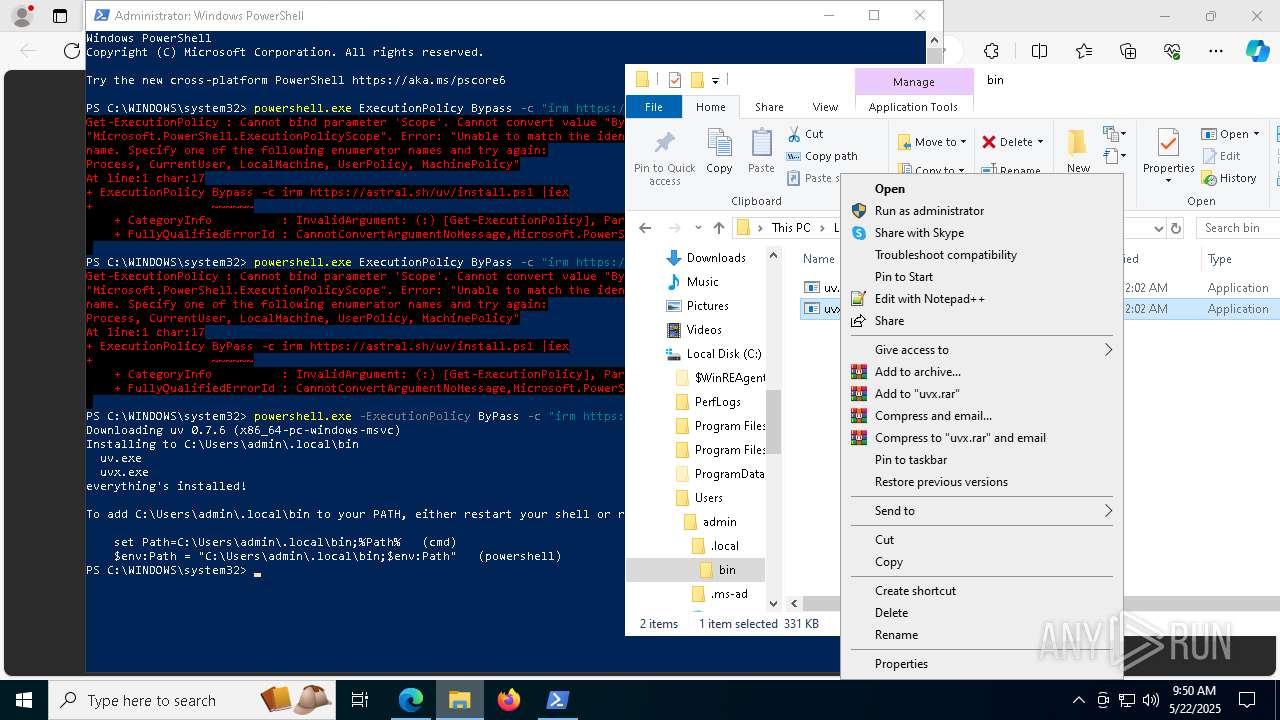Go back in File Explorer

pyautogui.click(x=645, y=228)
